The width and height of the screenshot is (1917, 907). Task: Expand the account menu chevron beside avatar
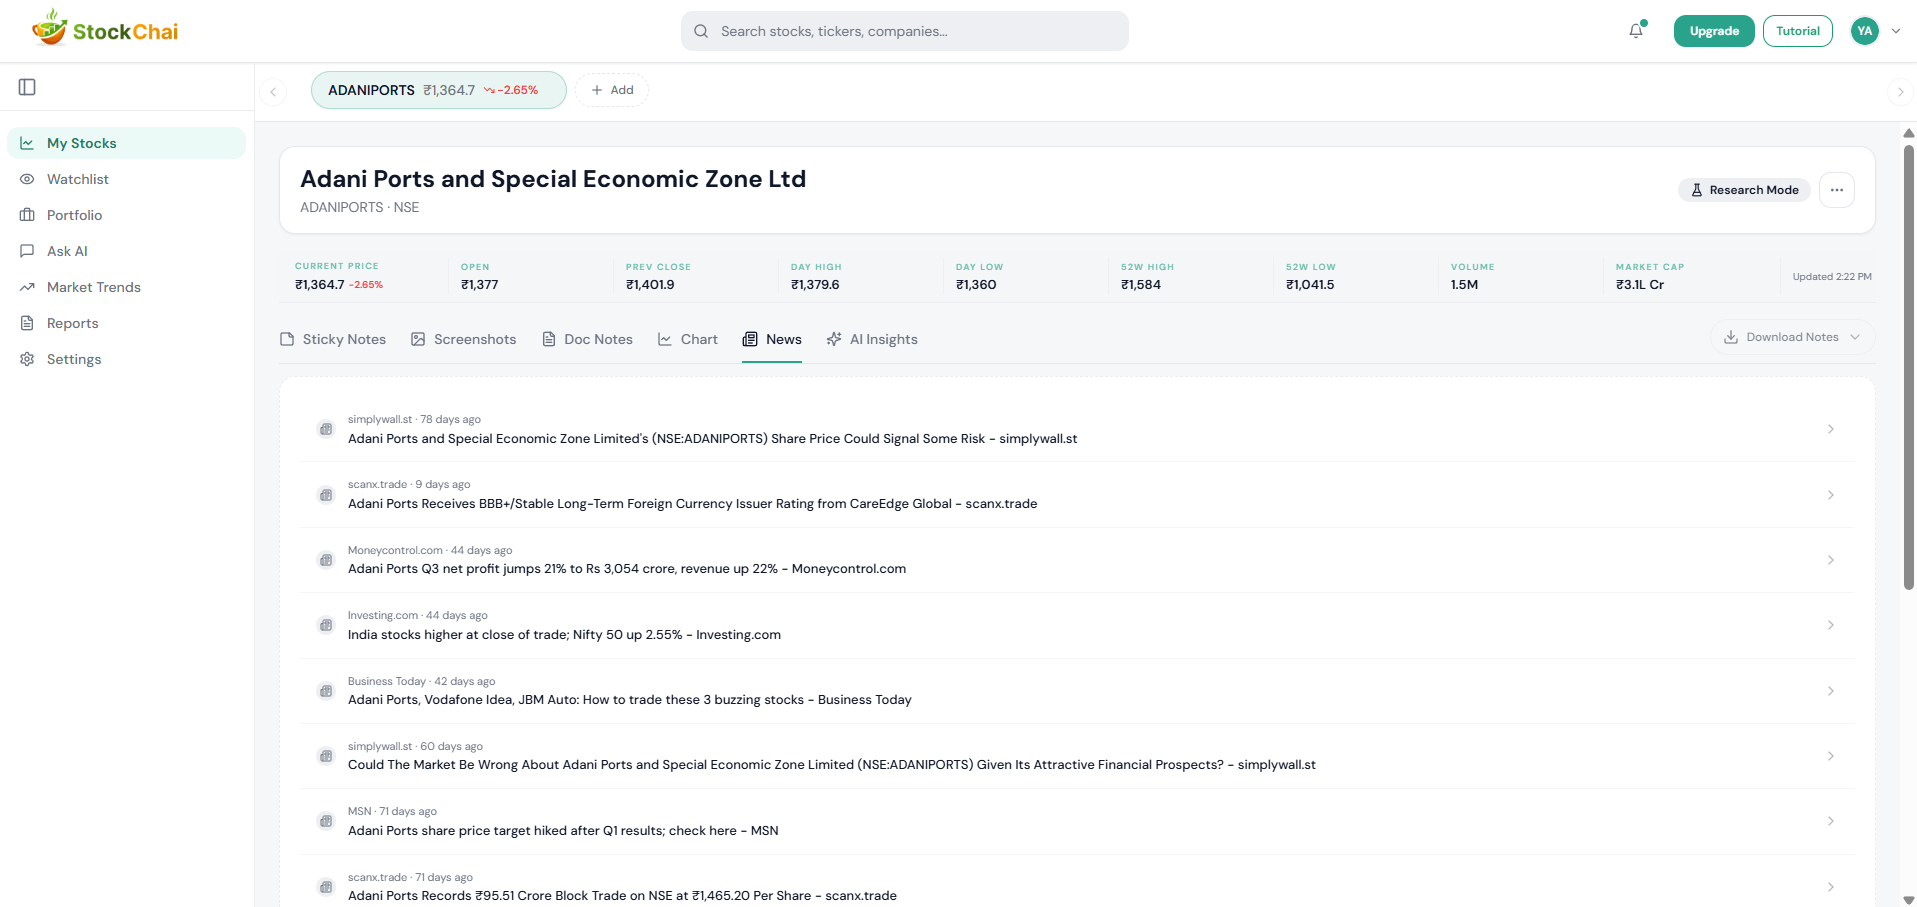coord(1896,31)
